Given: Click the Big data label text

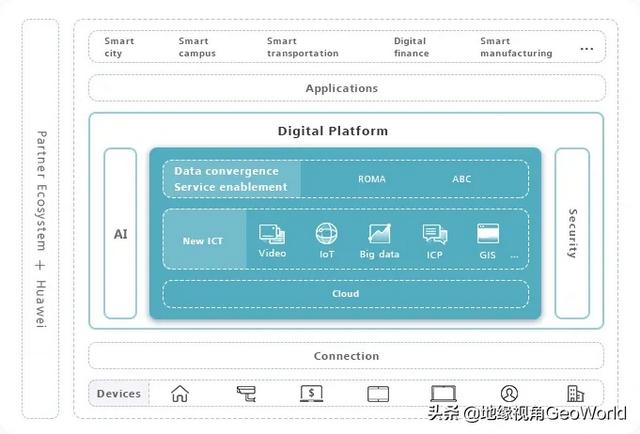Looking at the screenshot, I should 379,254.
